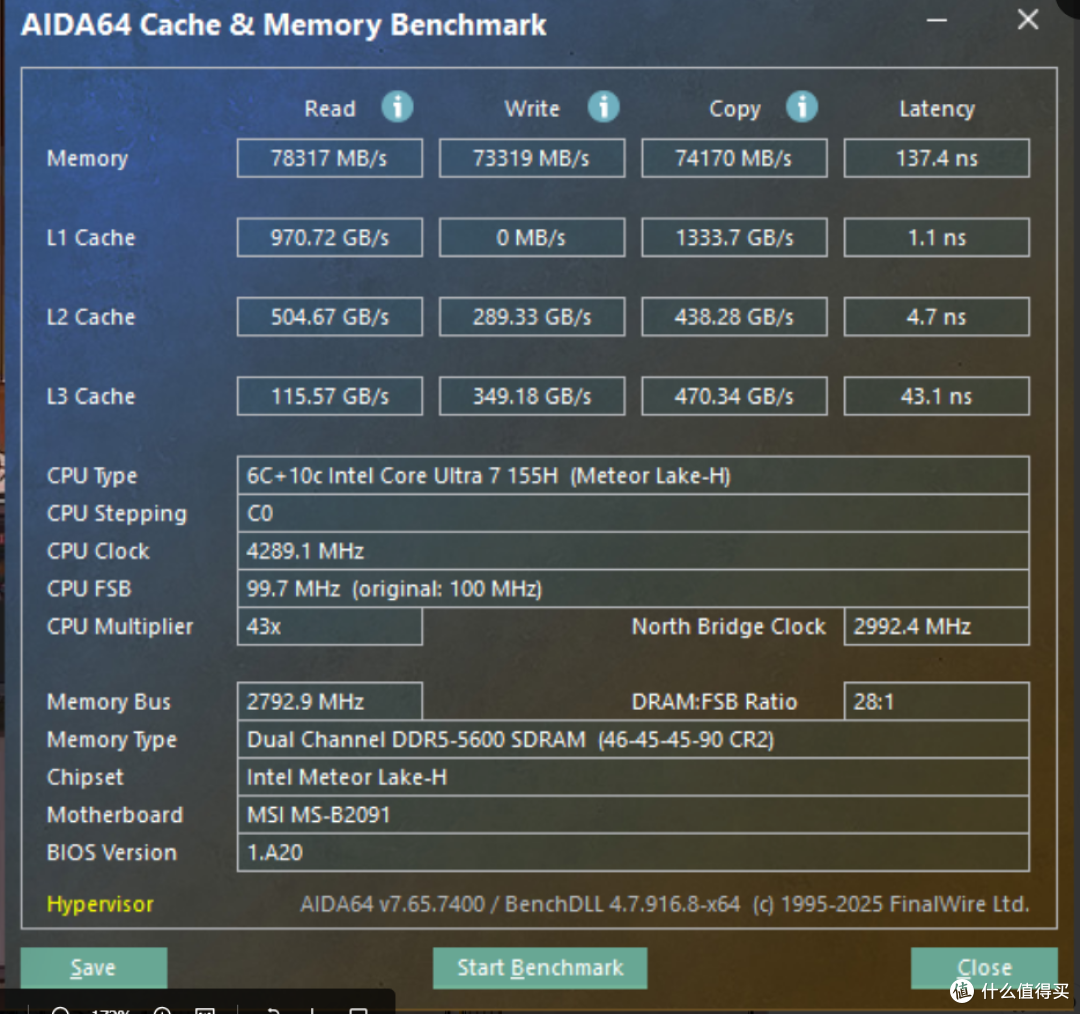Viewport: 1080px width, 1014px height.
Task: Select L1 Cache write 0 MB/s
Action: pyautogui.click(x=532, y=238)
